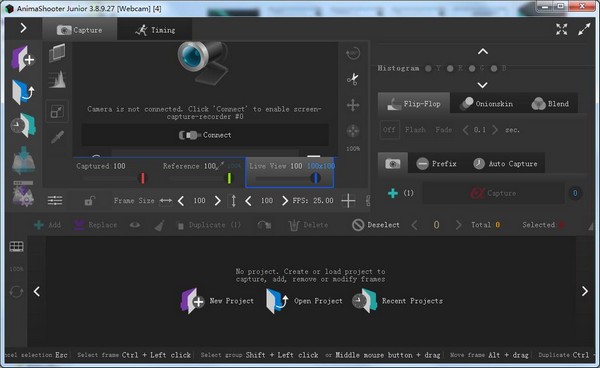Click the fullscreen arrows icon at top right
Screen dimensions: 600x368
point(561,29)
